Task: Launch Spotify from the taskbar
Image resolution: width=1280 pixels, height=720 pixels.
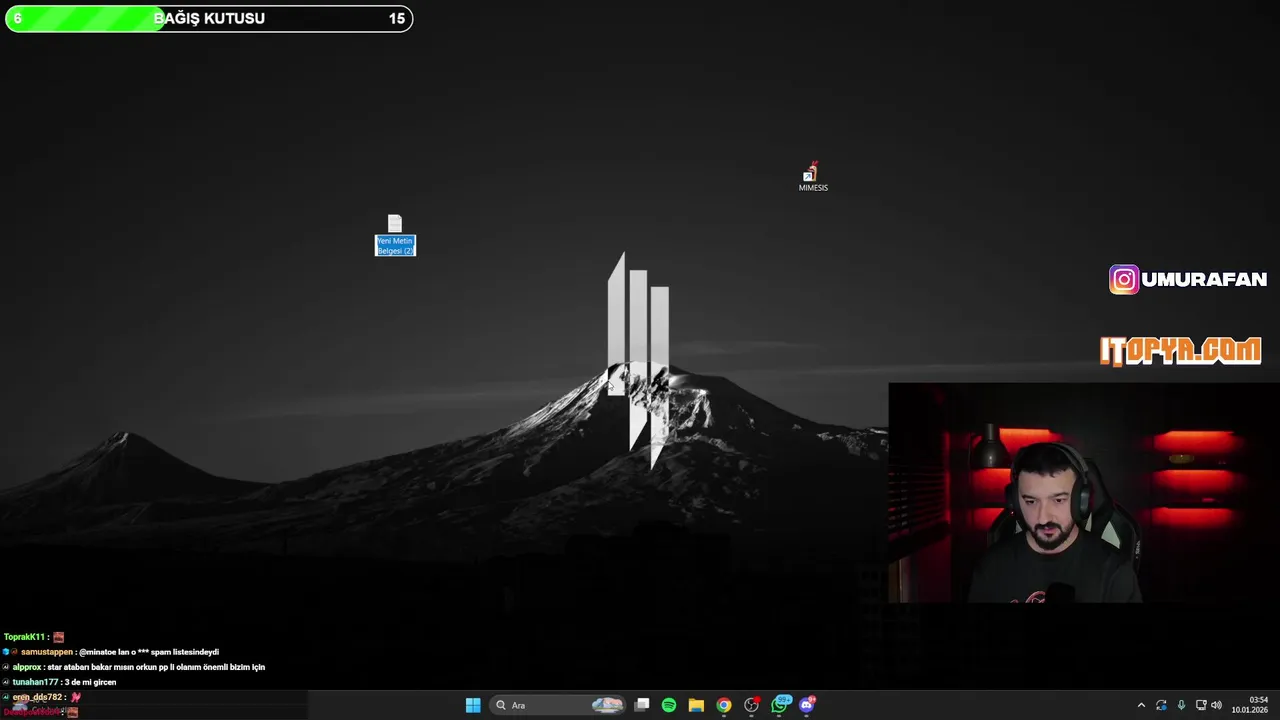Action: (669, 705)
